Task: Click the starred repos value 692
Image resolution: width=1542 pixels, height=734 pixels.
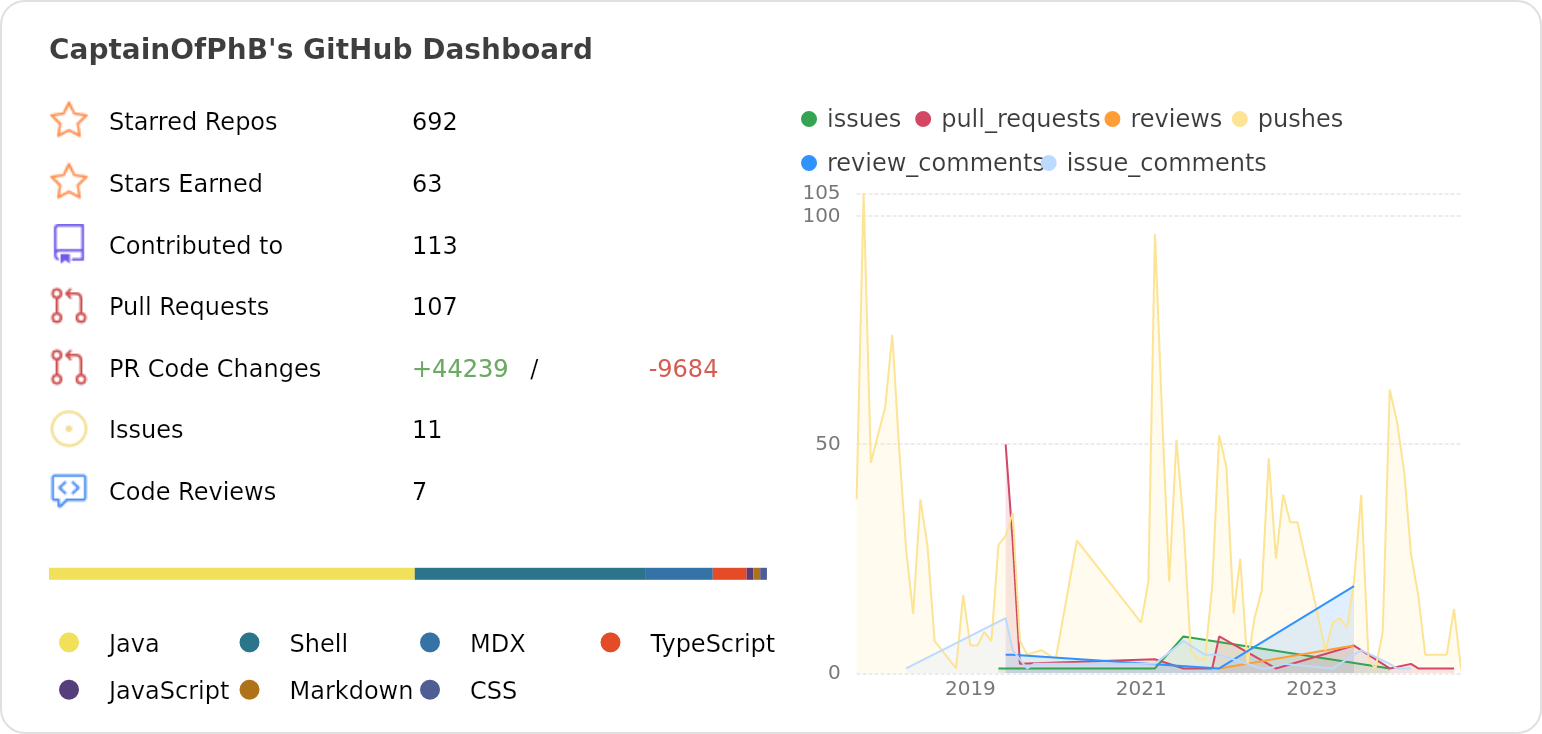Action: click(x=435, y=122)
